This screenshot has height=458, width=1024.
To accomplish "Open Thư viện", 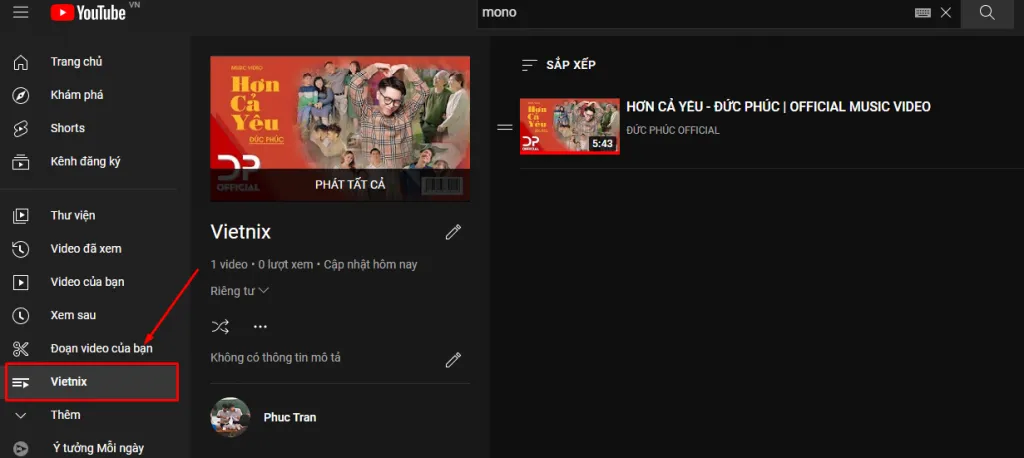I will pyautogui.click(x=73, y=216).
